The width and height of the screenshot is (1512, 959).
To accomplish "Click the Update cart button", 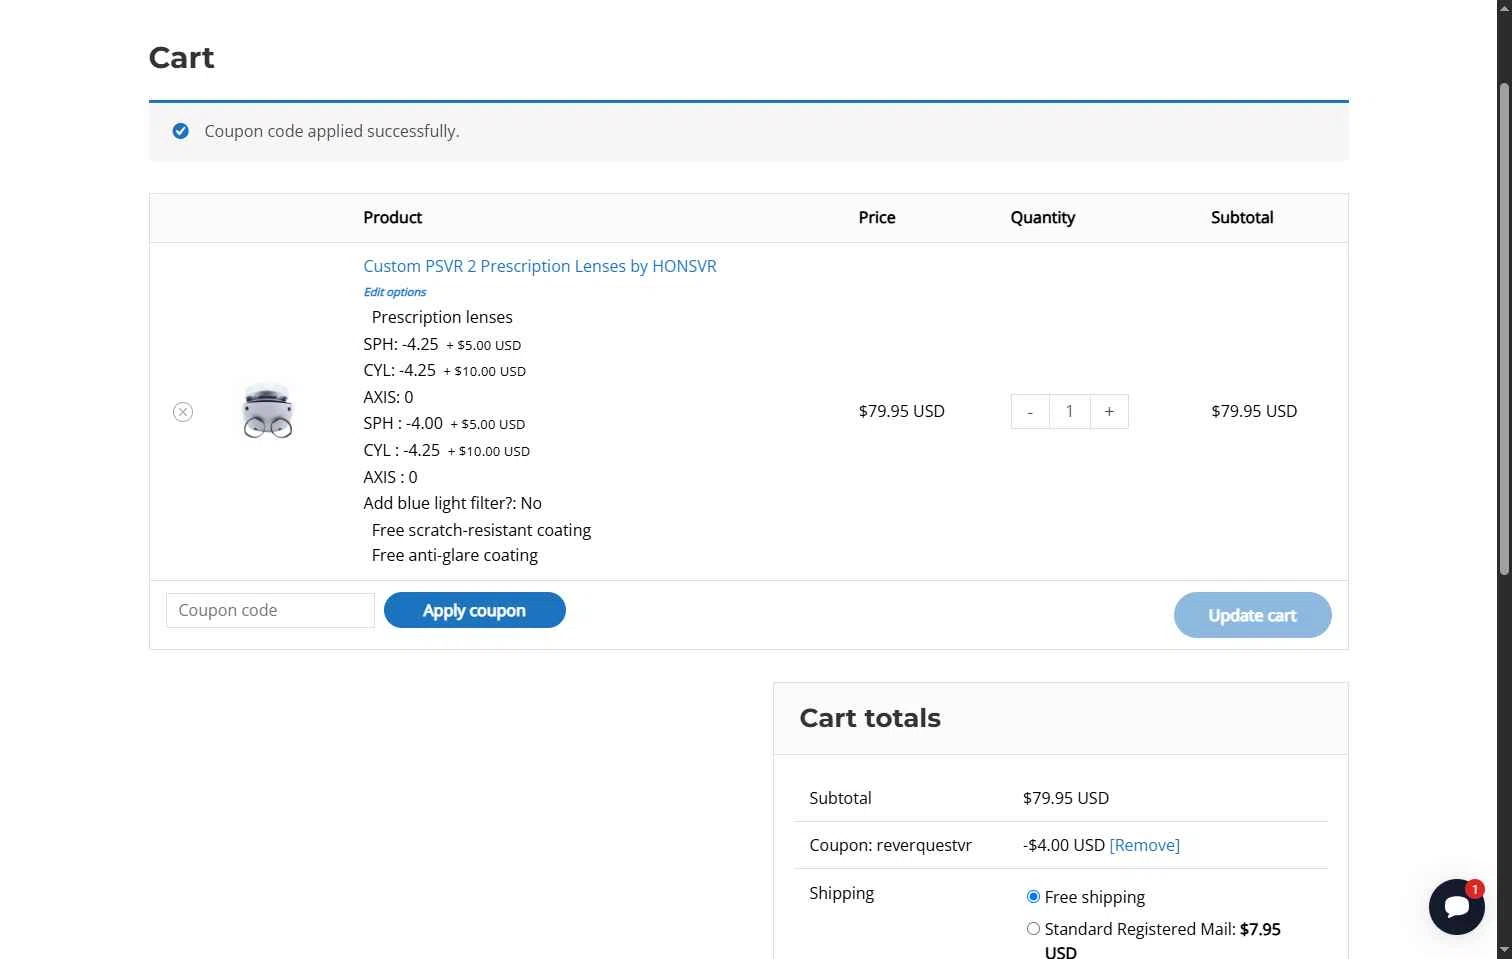I will (x=1252, y=615).
